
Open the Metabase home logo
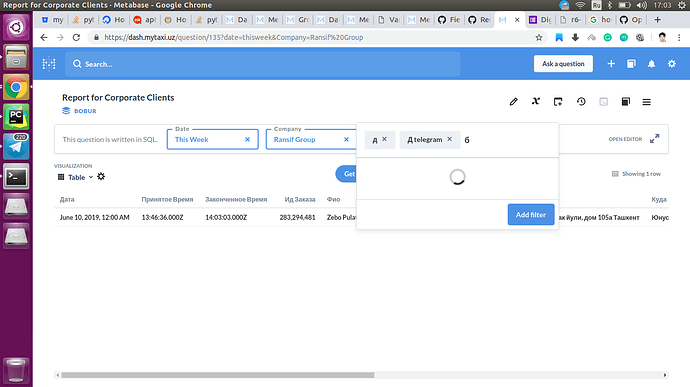49,64
